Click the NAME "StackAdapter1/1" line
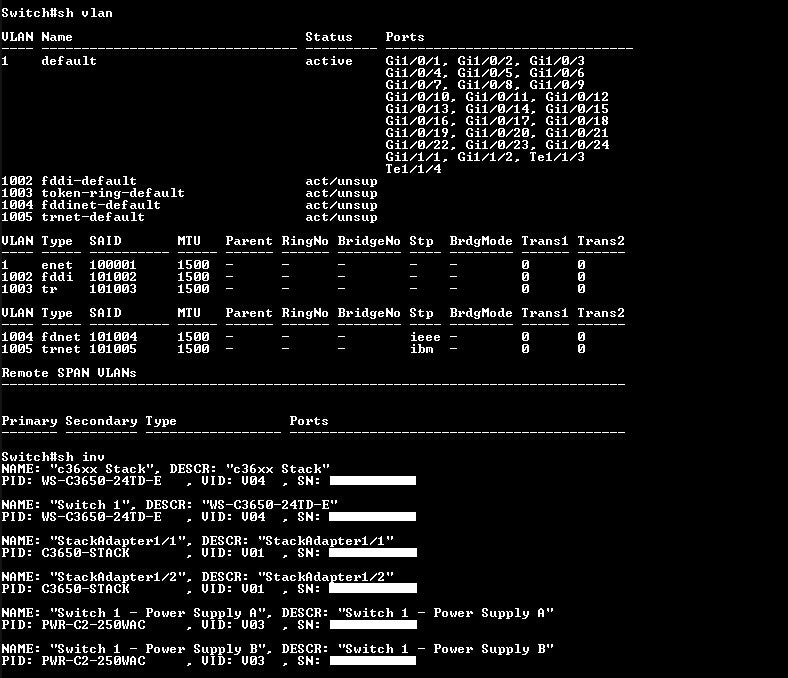Image resolution: width=788 pixels, height=678 pixels. [x=198, y=541]
